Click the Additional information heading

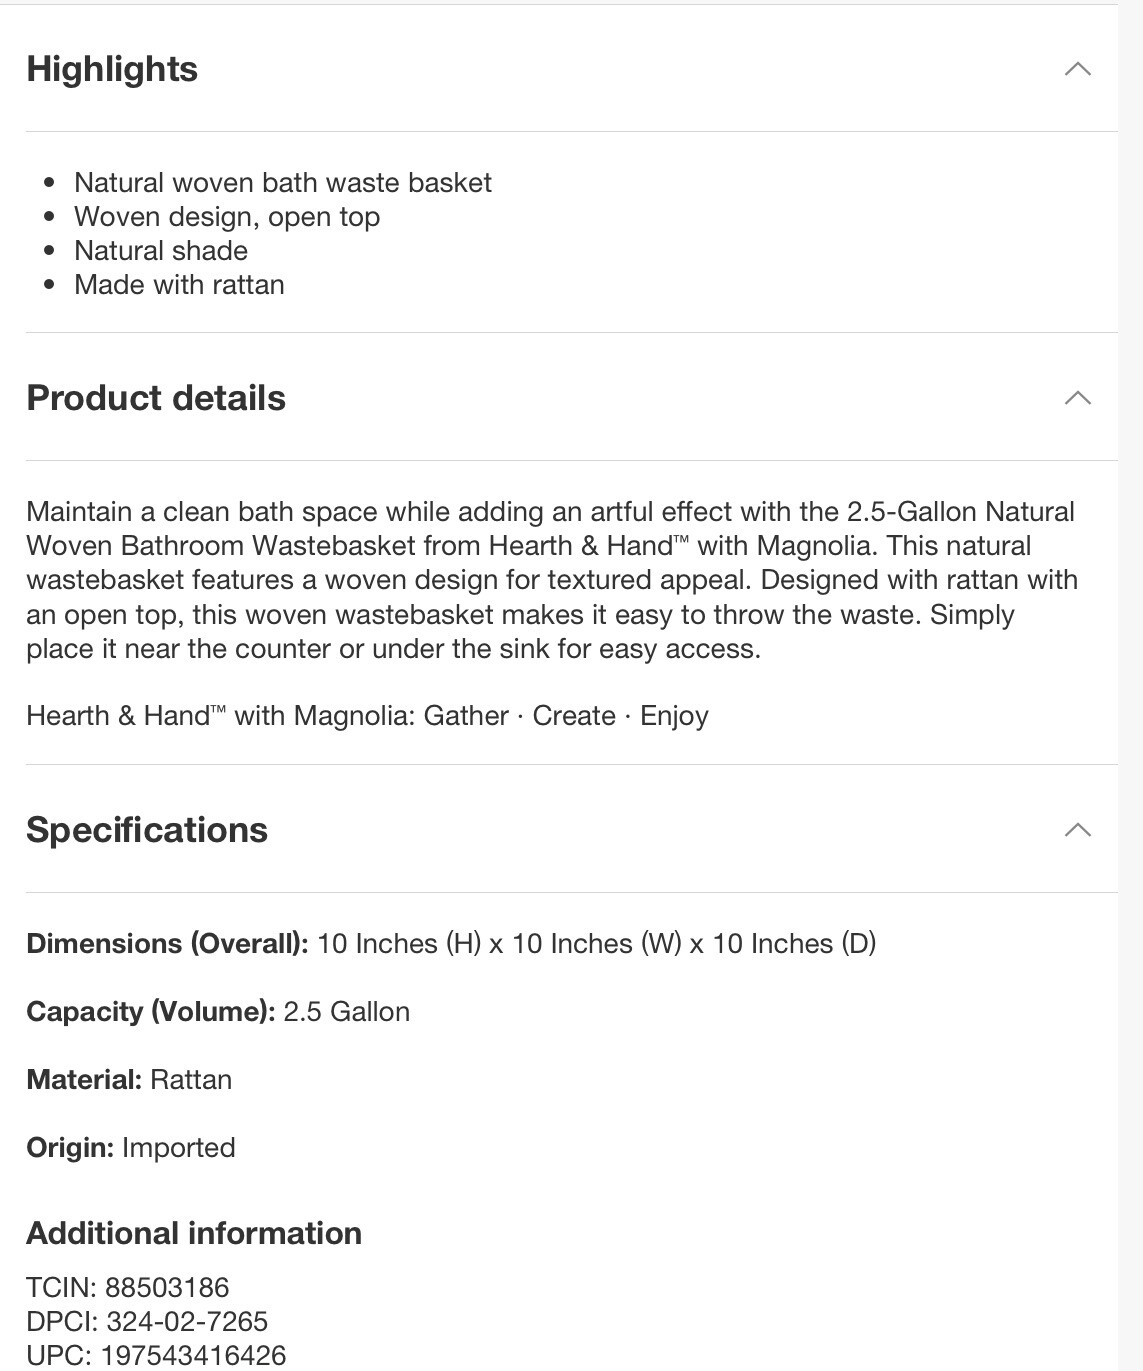pos(194,1233)
